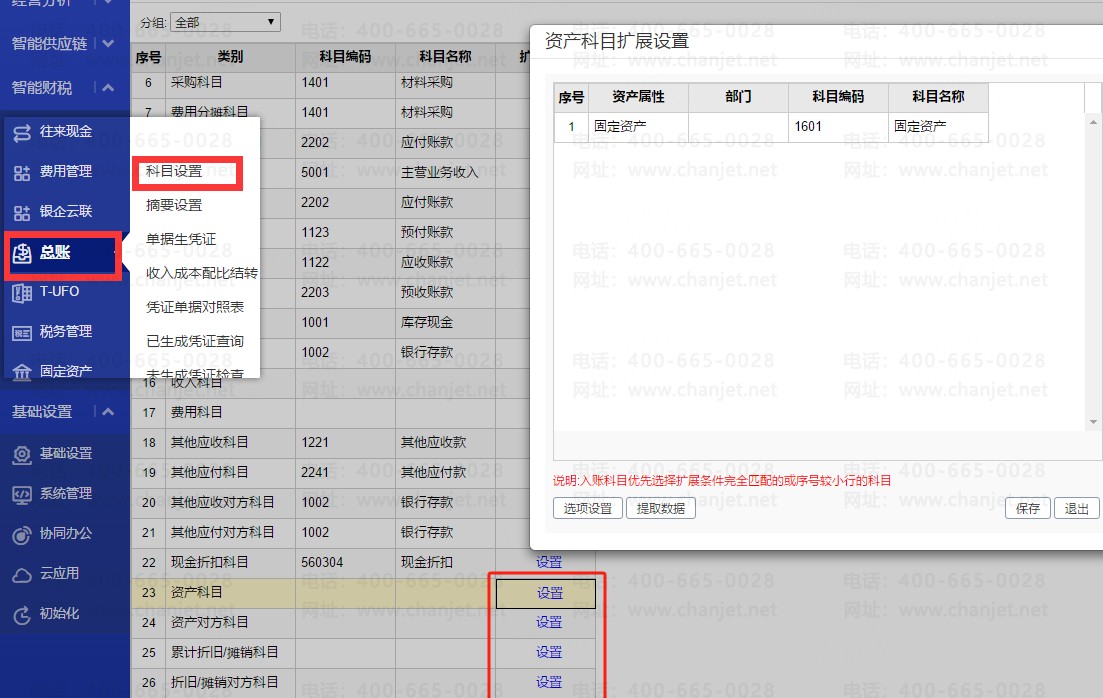The height and width of the screenshot is (698, 1103).
Task: Choose 凭证单据对照表 from the submenu
Action: [195, 307]
